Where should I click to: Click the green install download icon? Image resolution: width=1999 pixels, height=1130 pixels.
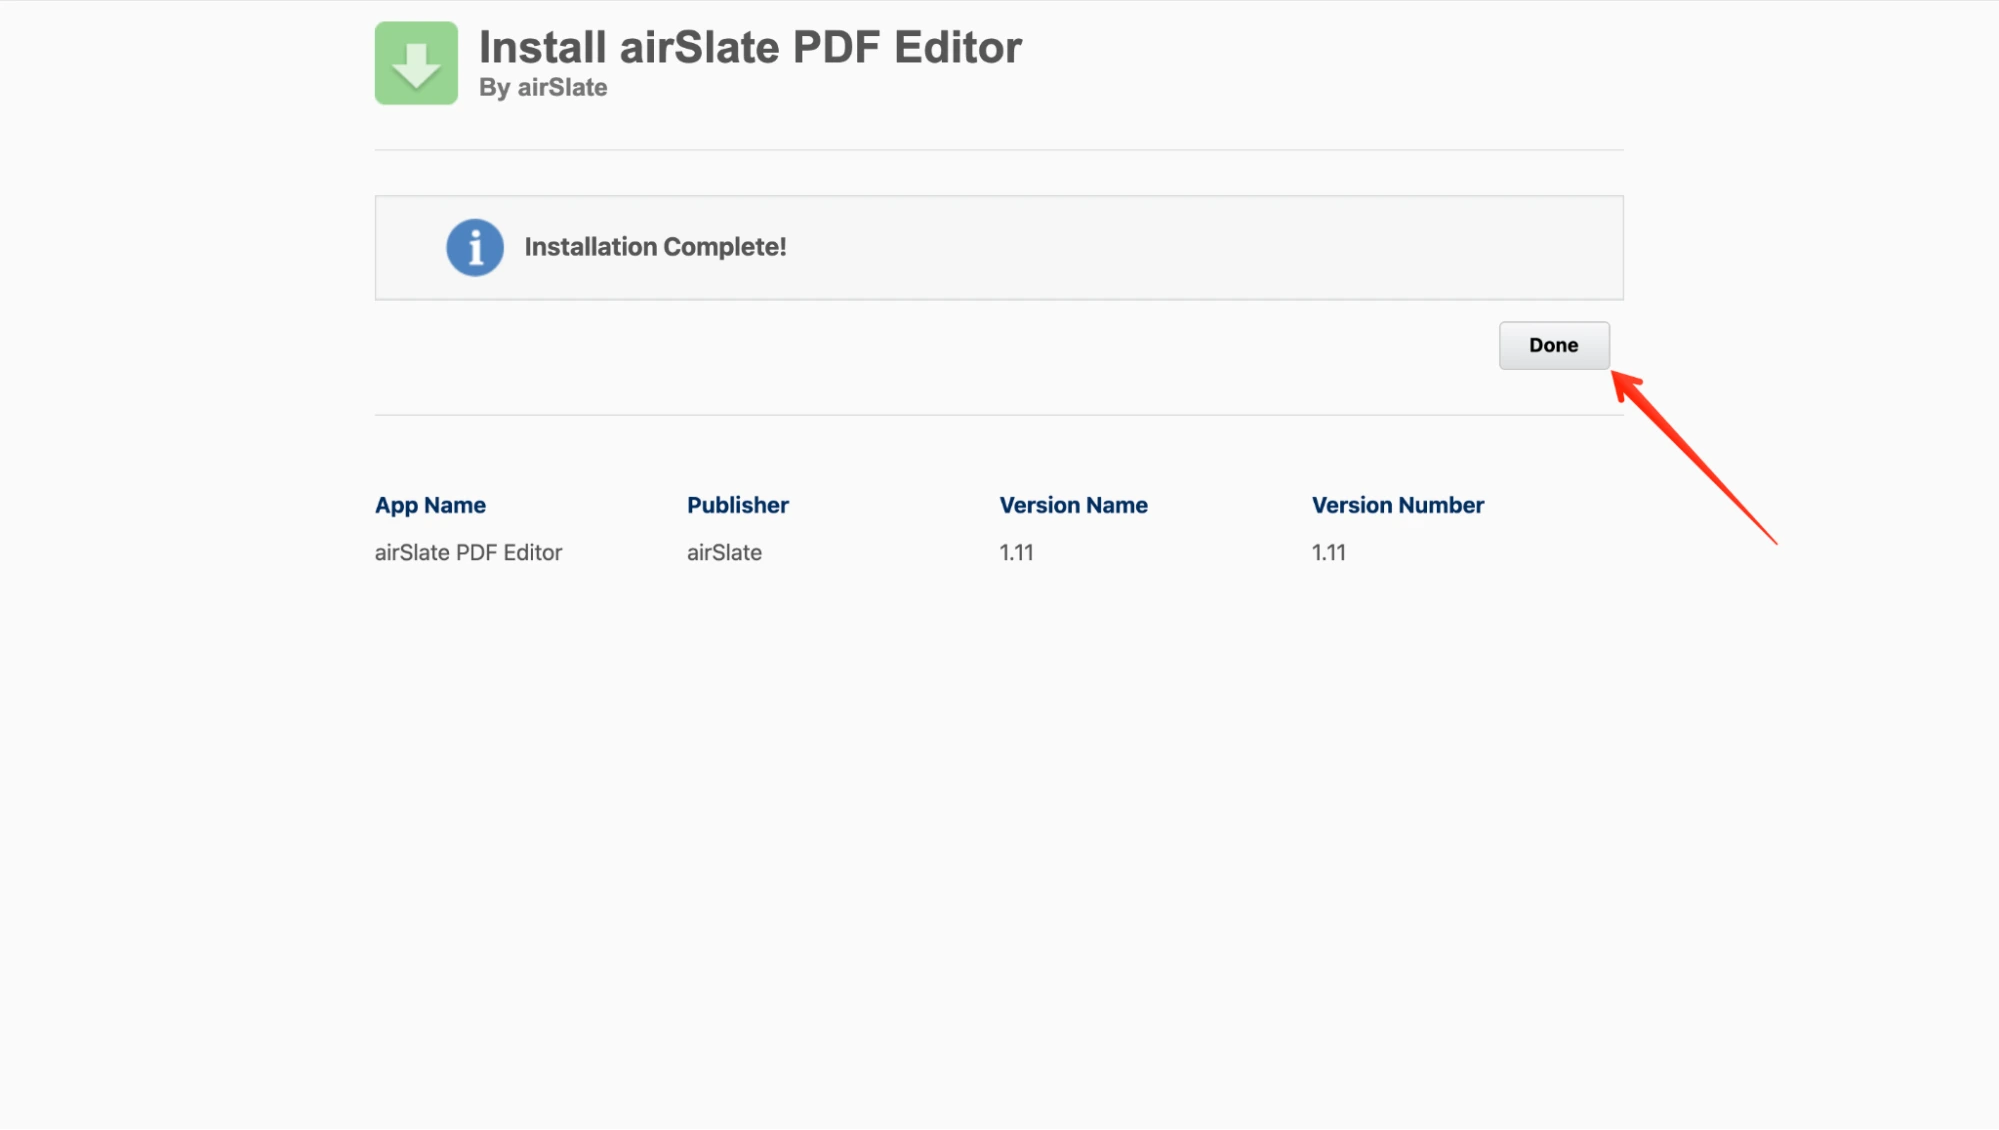[x=416, y=63]
